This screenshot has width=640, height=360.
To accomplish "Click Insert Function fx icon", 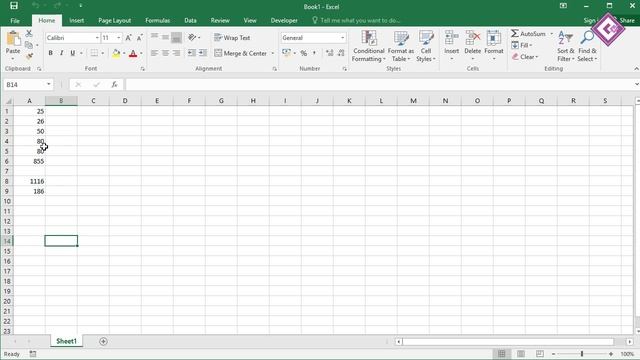I will click(114, 84).
